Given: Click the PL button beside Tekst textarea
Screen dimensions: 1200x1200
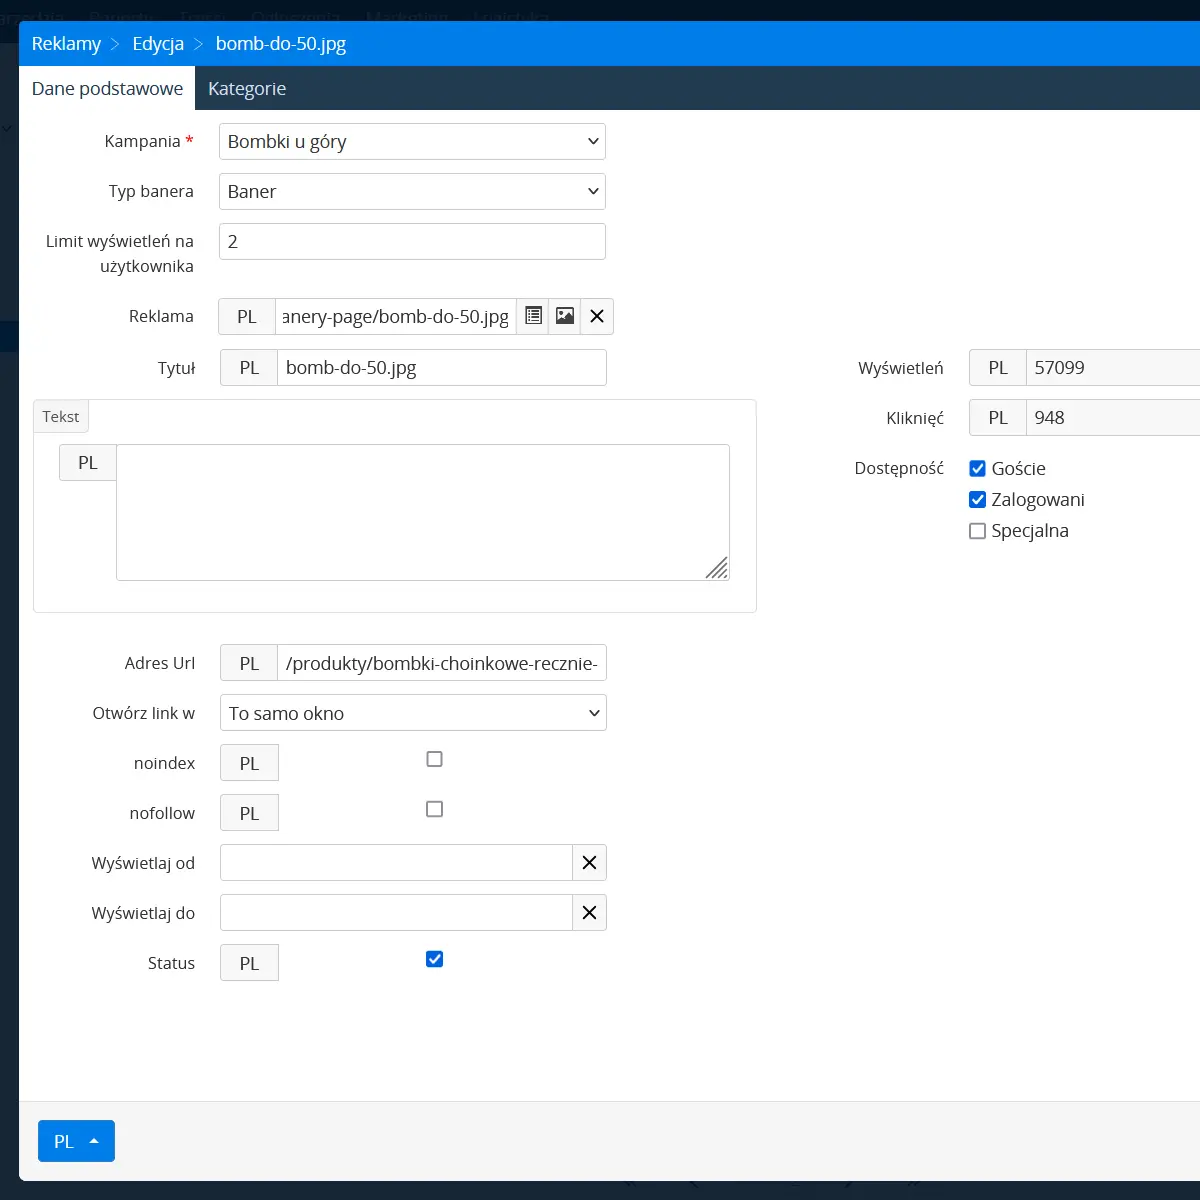Looking at the screenshot, I should (x=88, y=463).
